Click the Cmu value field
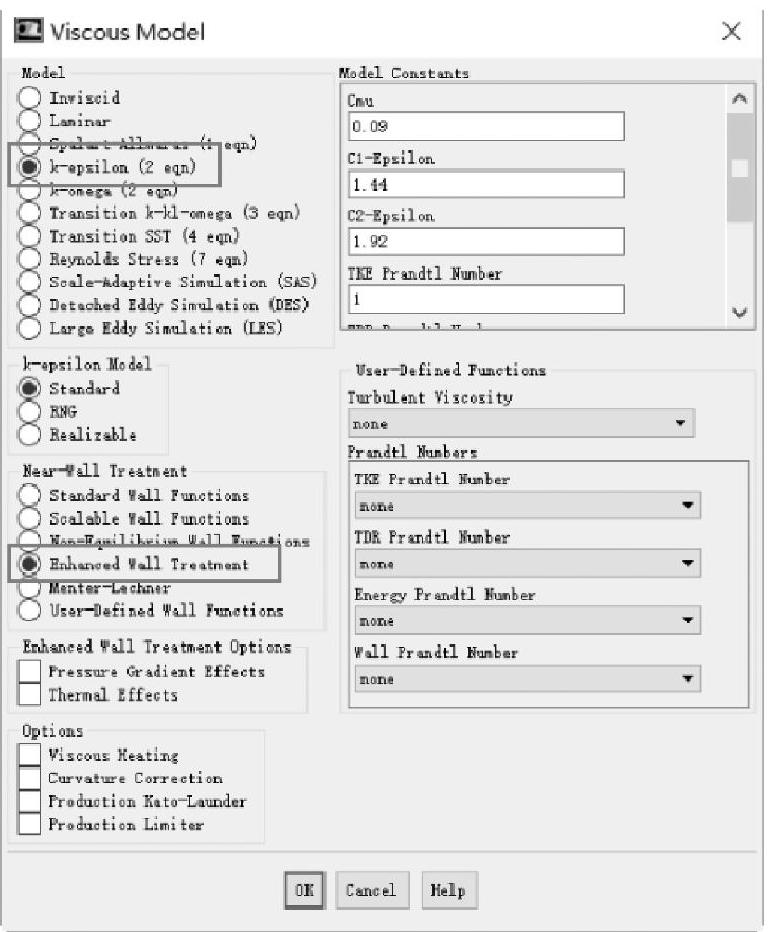 pos(486,126)
